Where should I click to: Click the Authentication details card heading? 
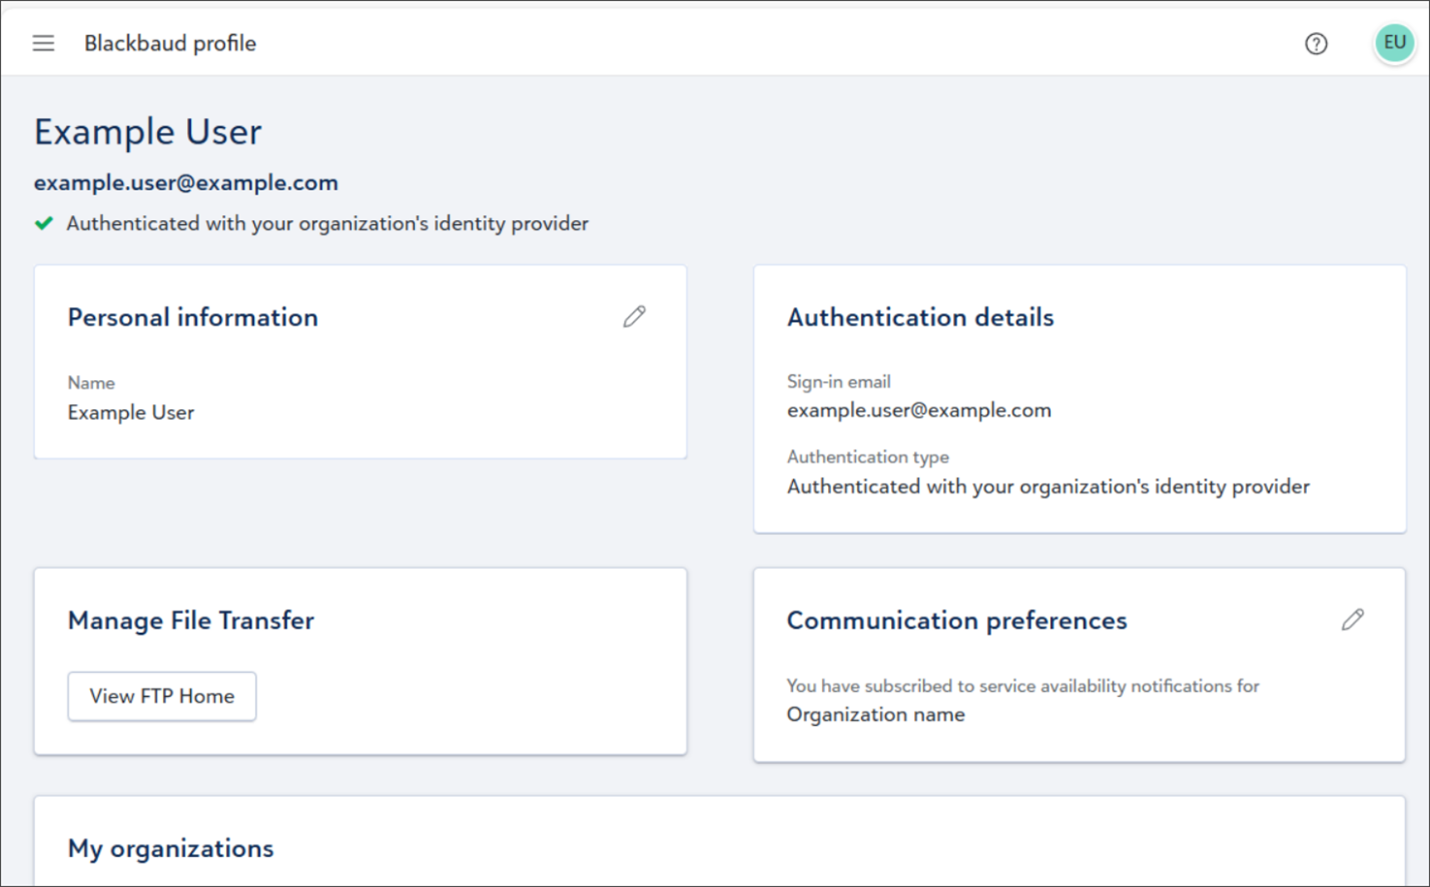(920, 317)
